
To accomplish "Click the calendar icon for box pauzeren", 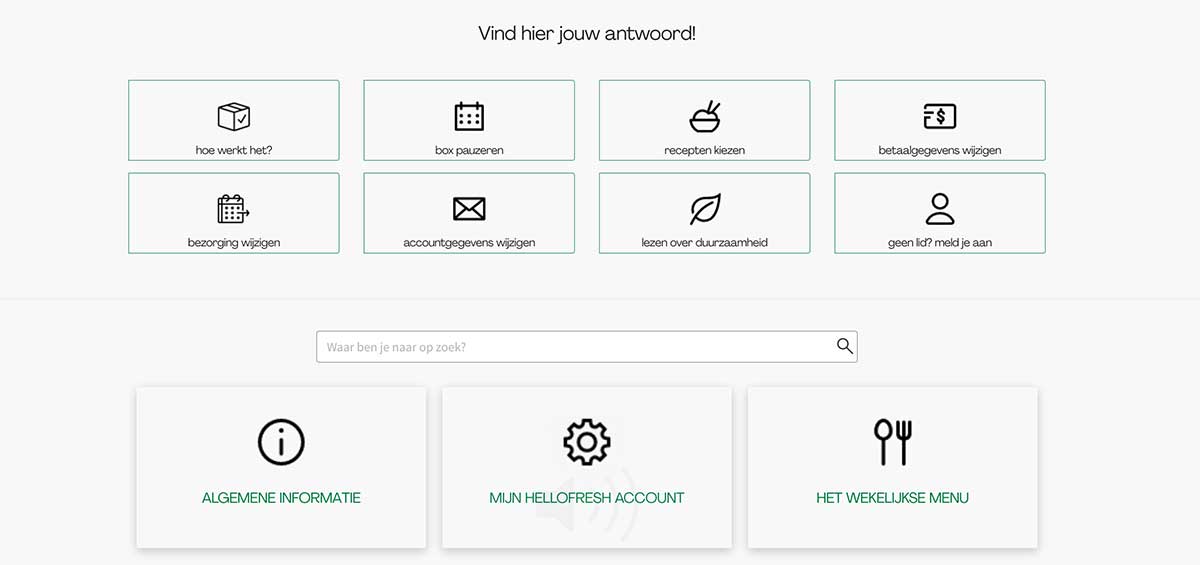I will point(469,116).
